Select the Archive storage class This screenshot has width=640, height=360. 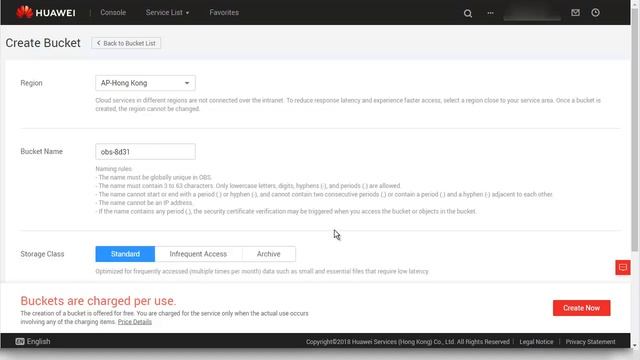pos(269,254)
